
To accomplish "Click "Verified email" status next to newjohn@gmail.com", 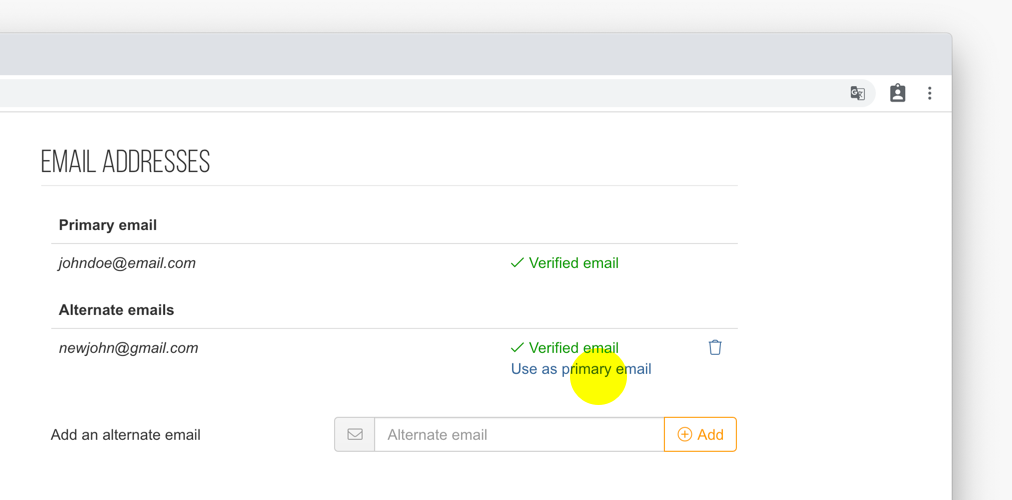I will tap(573, 348).
